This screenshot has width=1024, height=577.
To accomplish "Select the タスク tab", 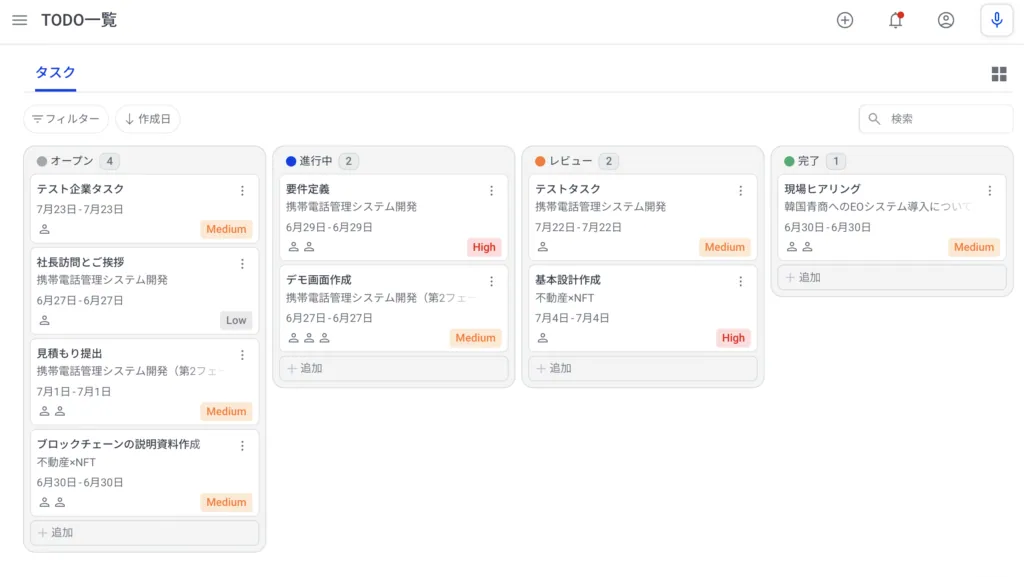I will (56, 73).
